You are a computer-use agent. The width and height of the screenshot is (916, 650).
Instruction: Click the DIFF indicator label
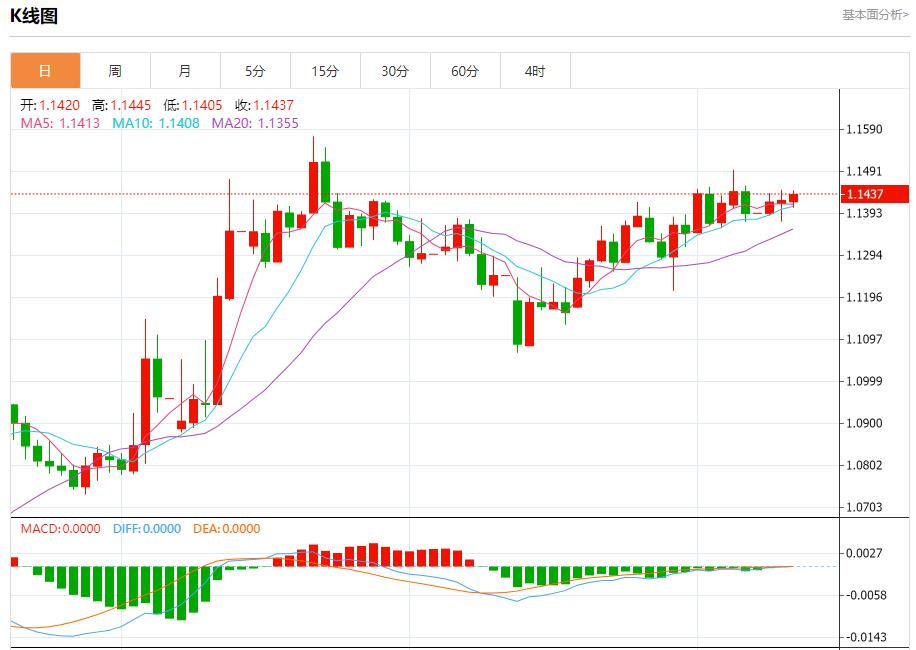[146, 529]
